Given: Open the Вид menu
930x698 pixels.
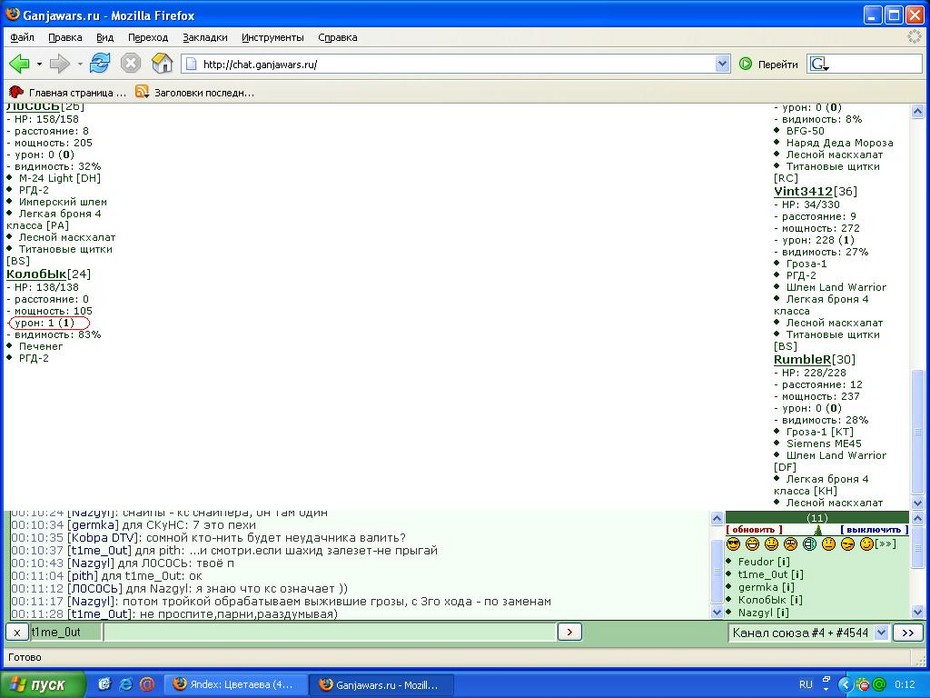Looking at the screenshot, I should 104,37.
